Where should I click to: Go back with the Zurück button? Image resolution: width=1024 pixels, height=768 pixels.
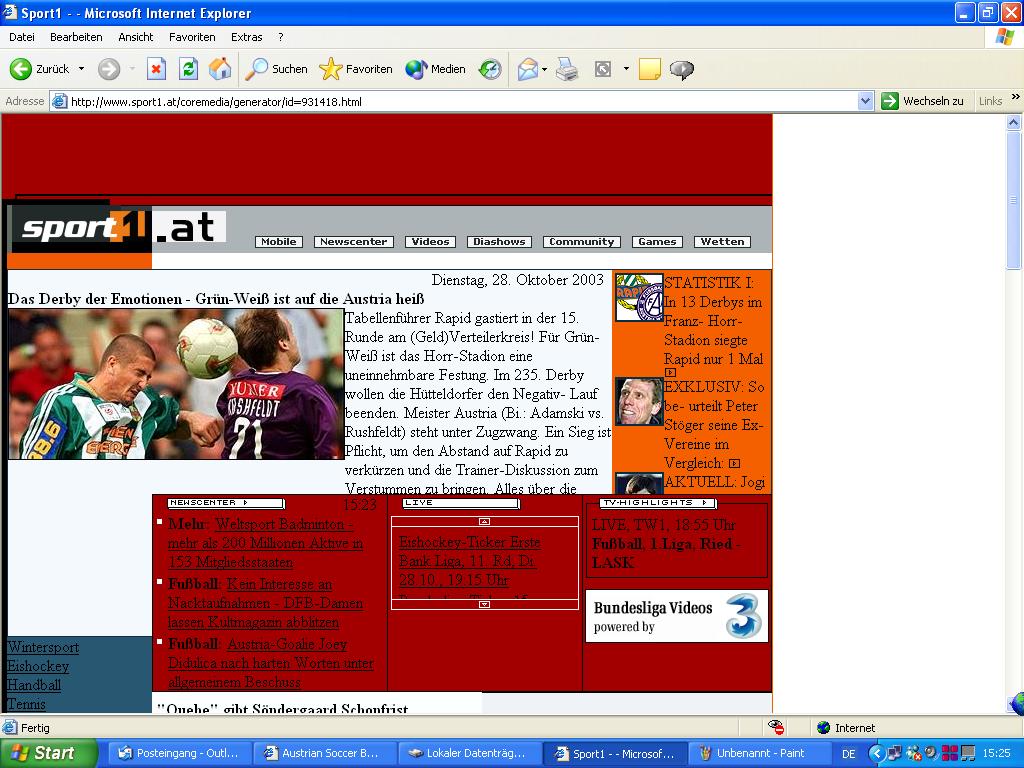[39, 69]
